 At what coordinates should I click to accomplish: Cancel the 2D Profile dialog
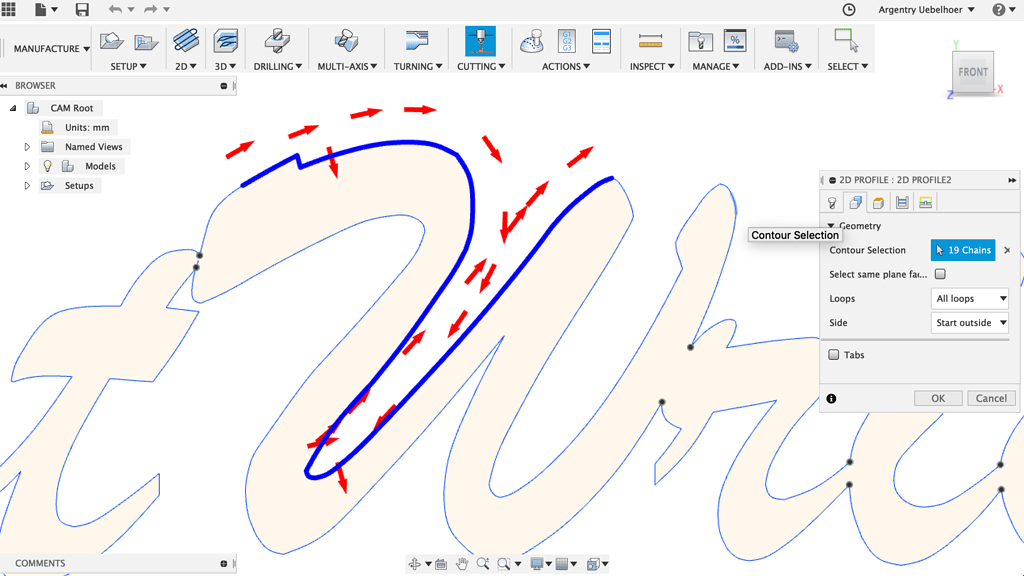pyautogui.click(x=991, y=398)
